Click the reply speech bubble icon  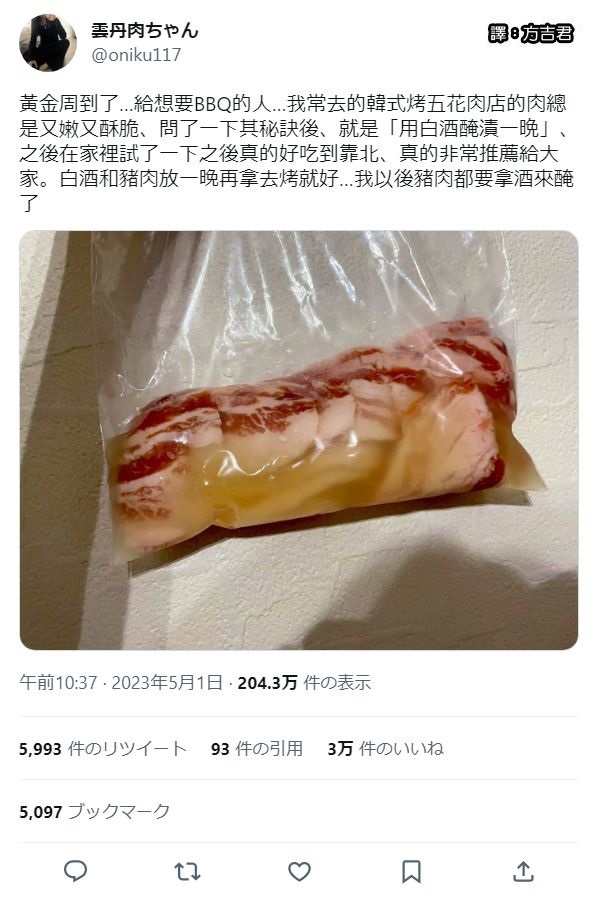75,871
